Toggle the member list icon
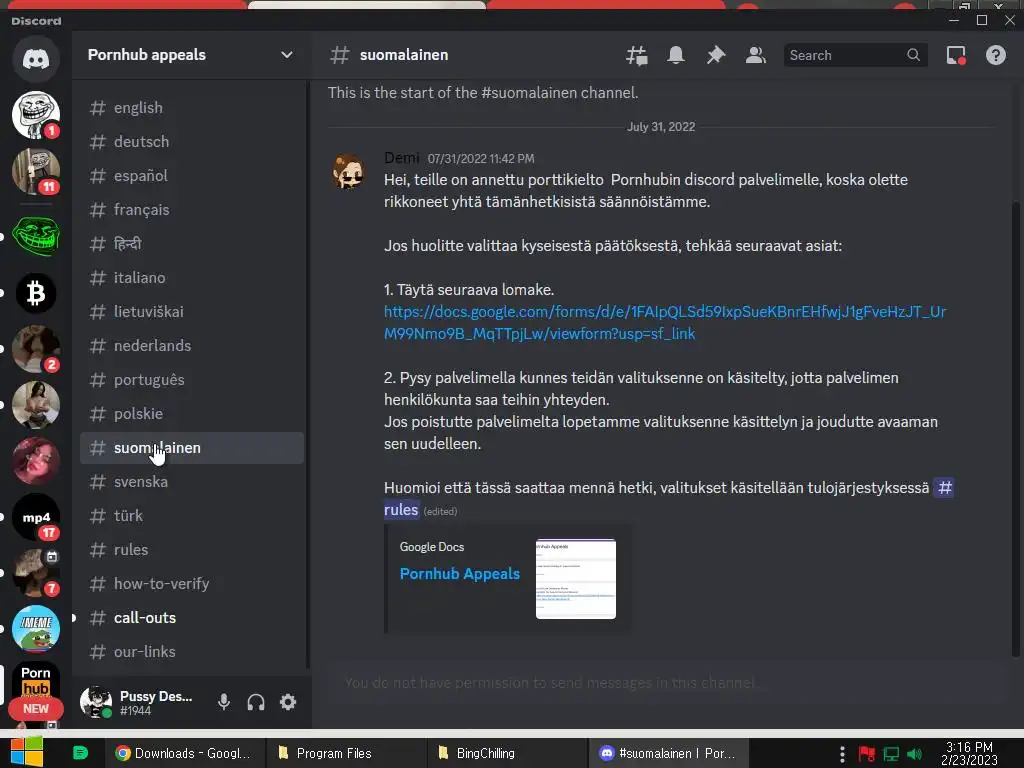 click(x=756, y=56)
